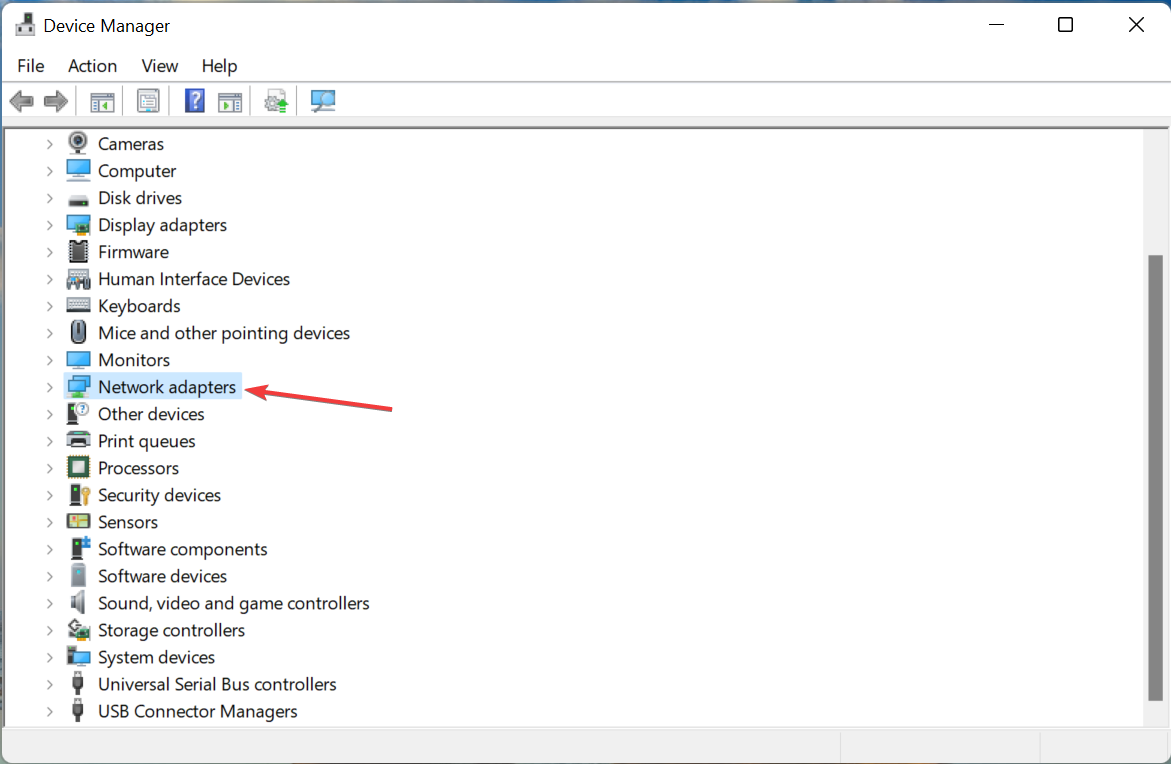Click Scan for hardware changes icon
Image resolution: width=1171 pixels, height=764 pixels.
(x=323, y=101)
